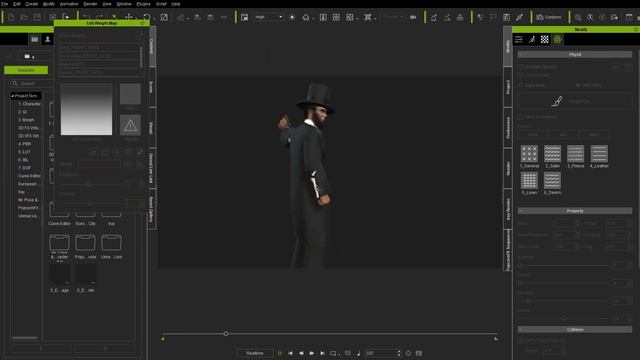Open the Animation menu
The height and width of the screenshot is (360, 640).
pos(69,4)
